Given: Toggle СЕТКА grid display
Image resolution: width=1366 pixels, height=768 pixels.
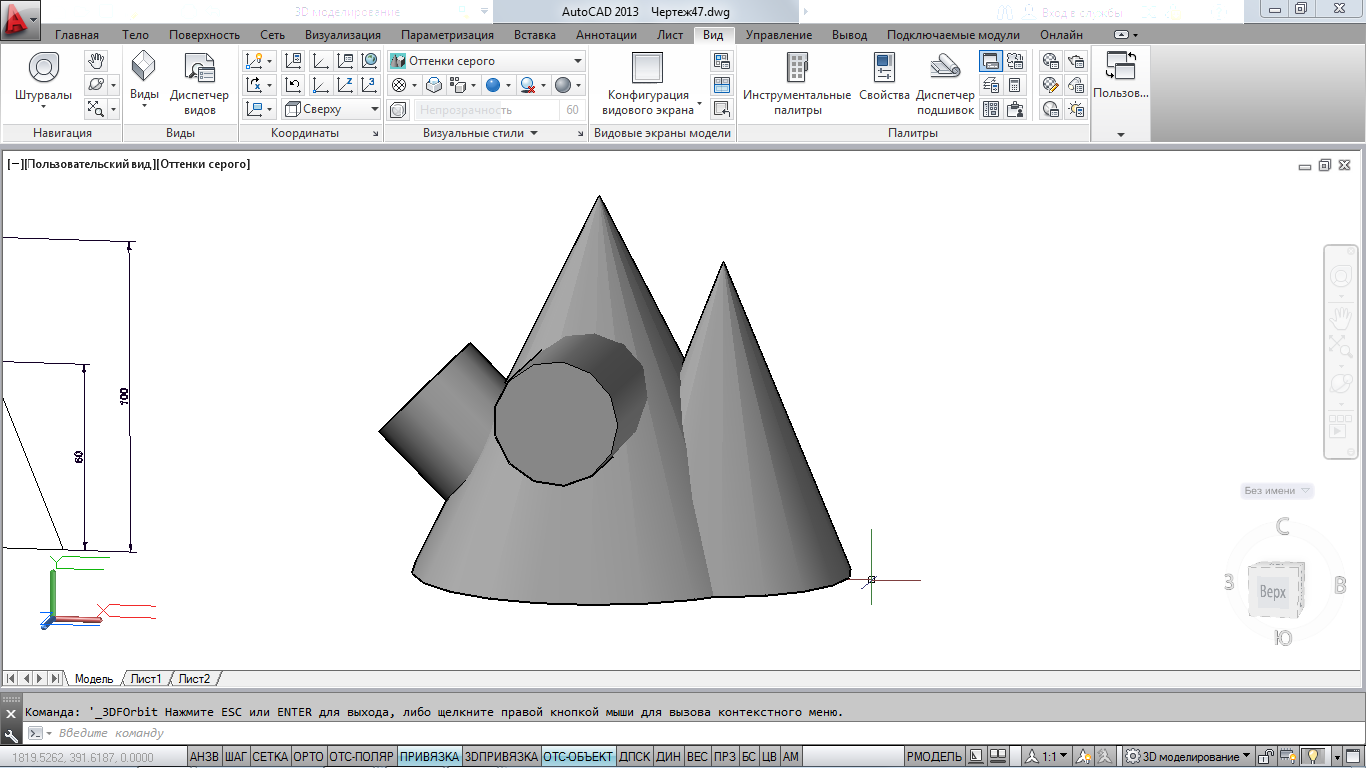Looking at the screenshot, I should coord(270,757).
